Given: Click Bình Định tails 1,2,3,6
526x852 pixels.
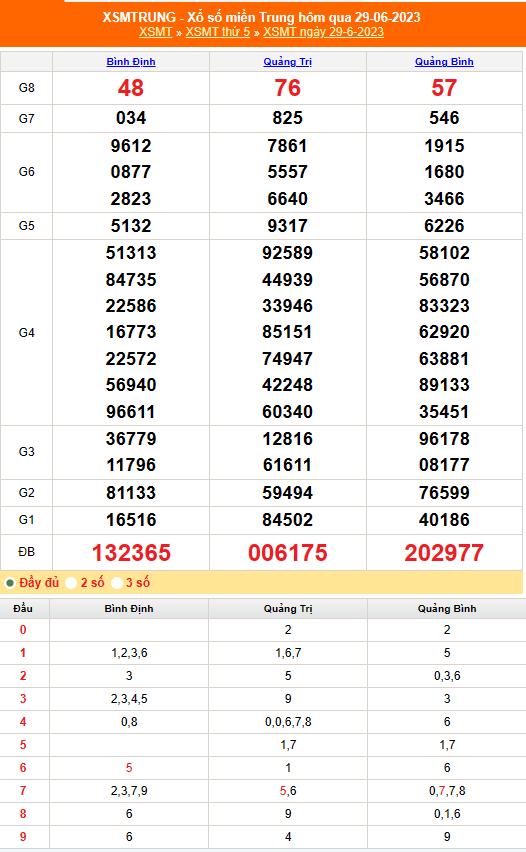Looking at the screenshot, I should 129,653.
